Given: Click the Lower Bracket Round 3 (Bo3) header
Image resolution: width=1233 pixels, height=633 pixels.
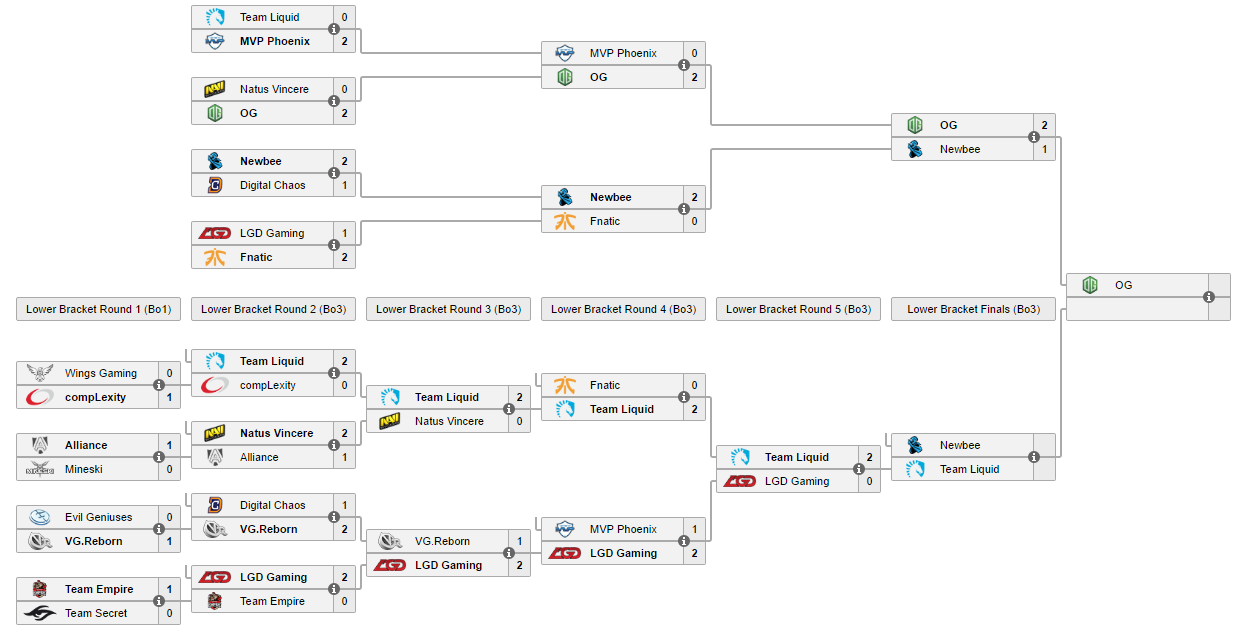Looking at the screenshot, I should [x=448, y=309].
